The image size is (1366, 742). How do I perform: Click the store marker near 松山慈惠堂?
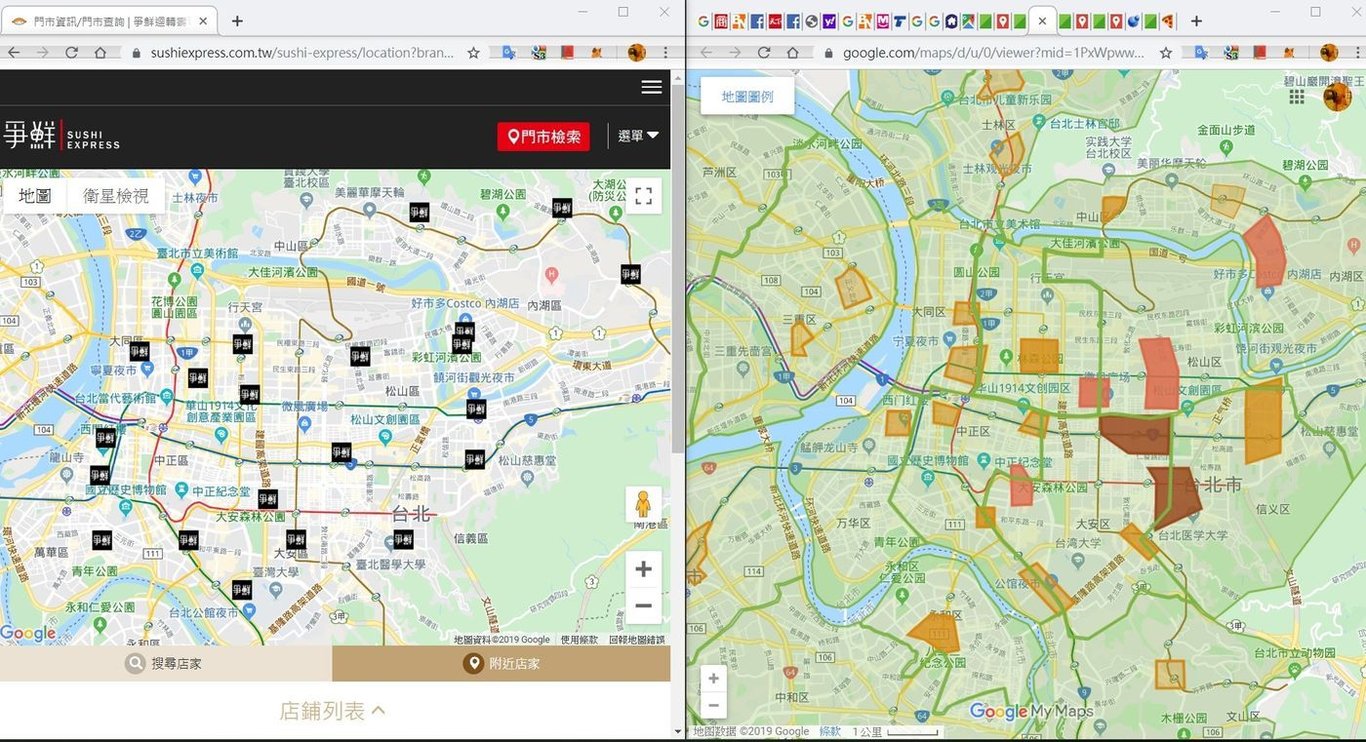coord(474,459)
